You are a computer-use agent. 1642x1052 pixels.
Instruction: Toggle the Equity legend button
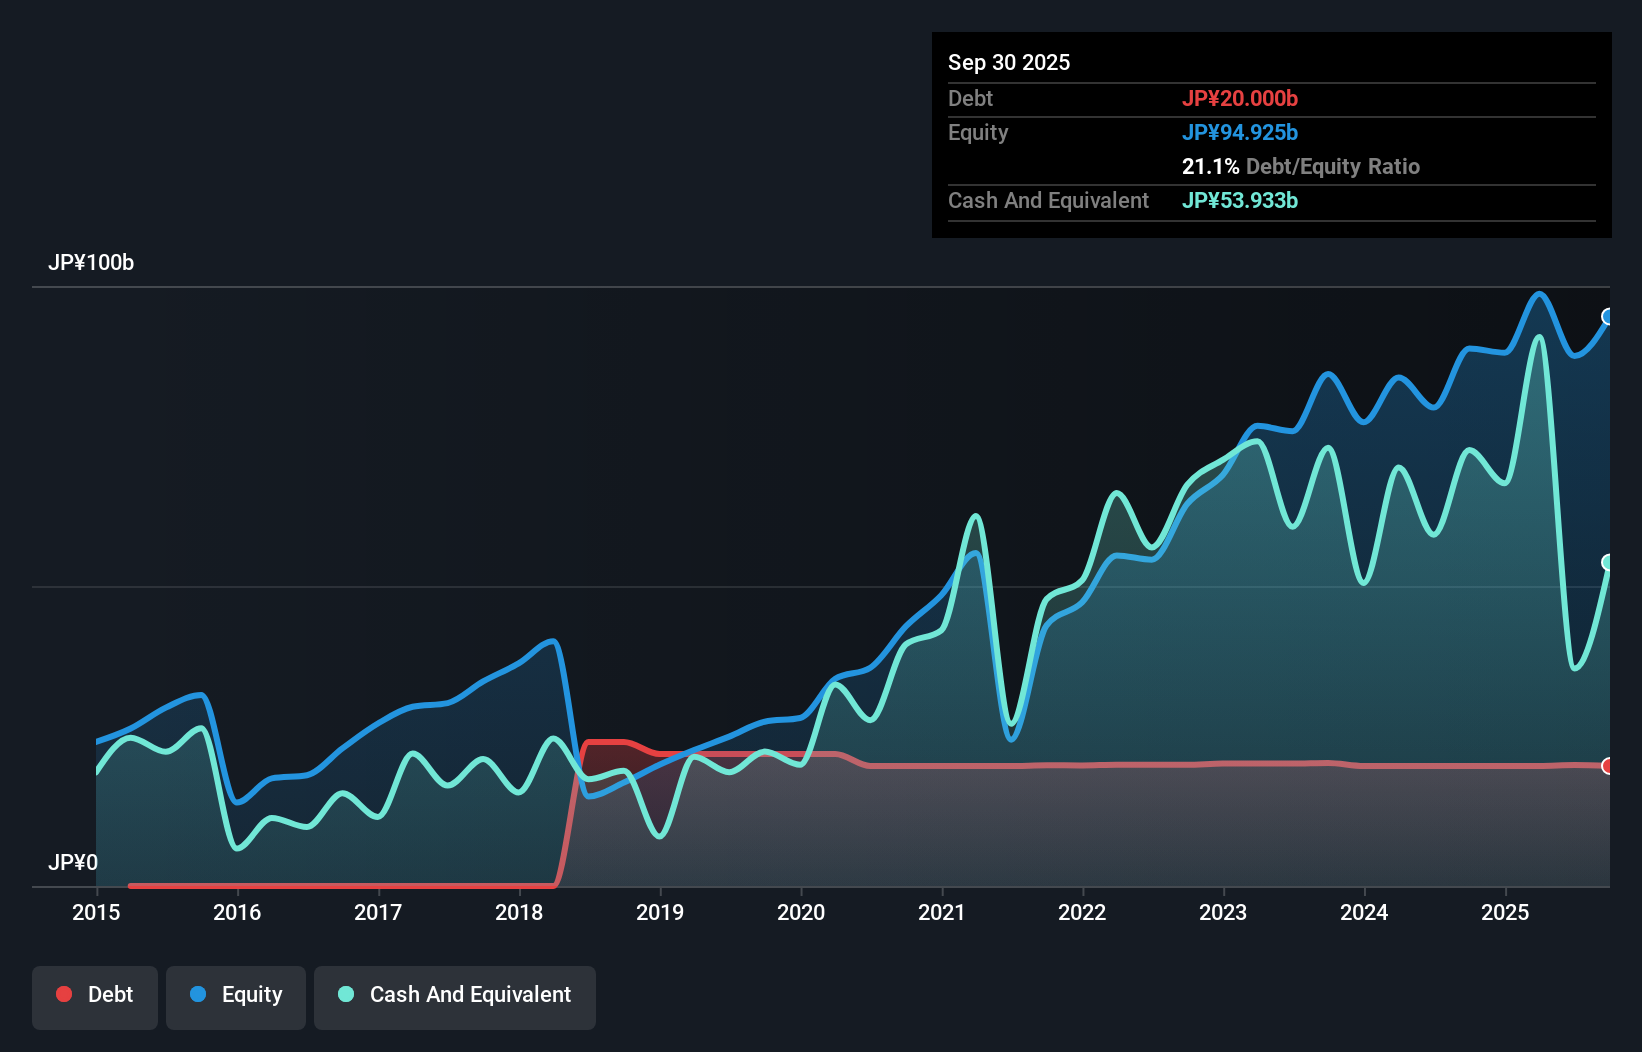click(236, 997)
